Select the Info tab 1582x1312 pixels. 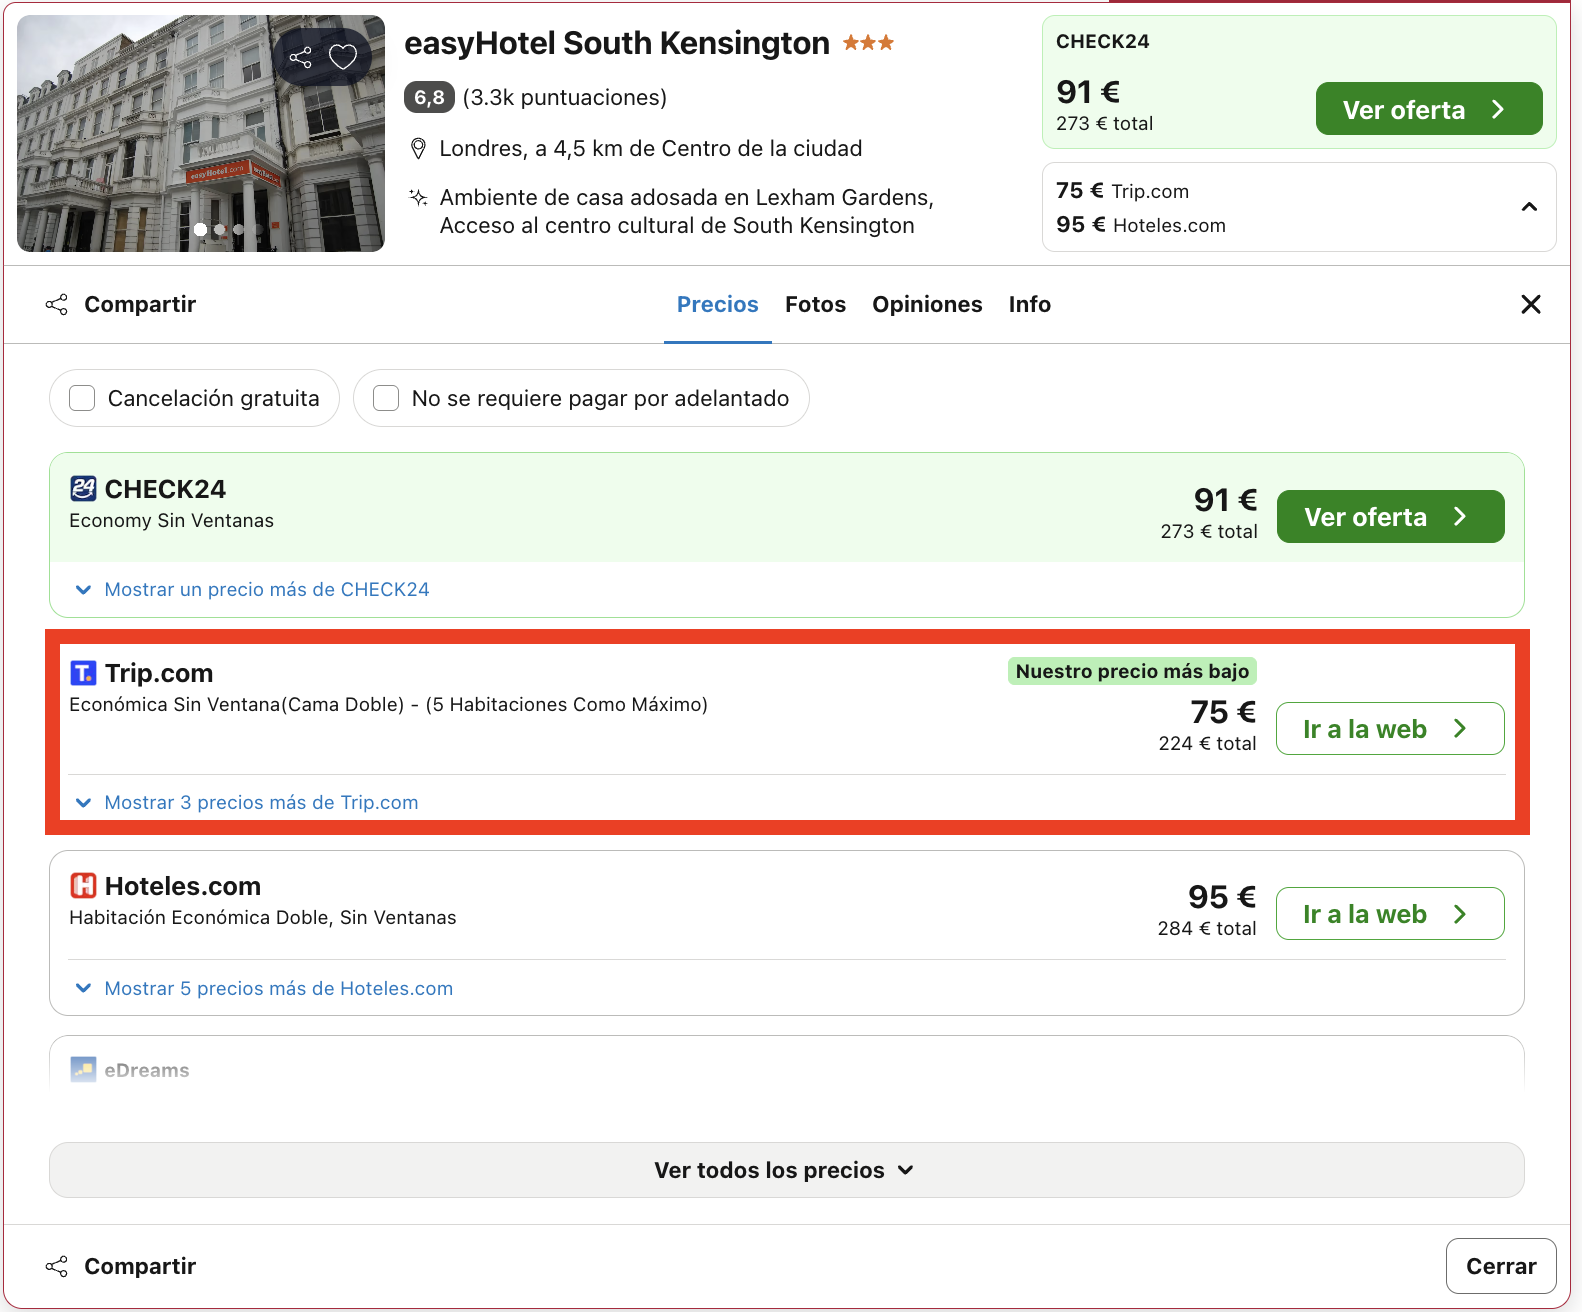coord(1029,304)
